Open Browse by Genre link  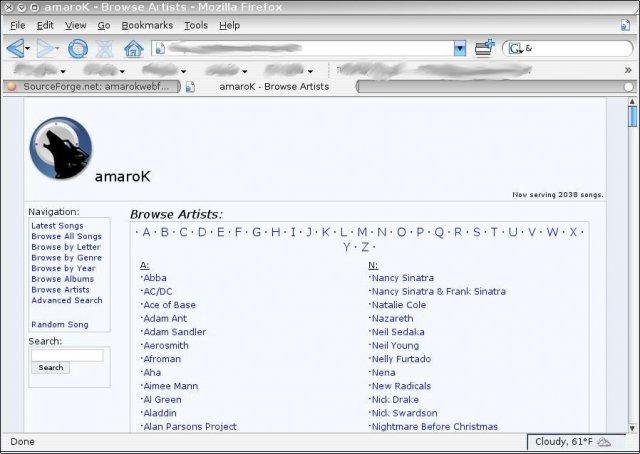tap(67, 258)
